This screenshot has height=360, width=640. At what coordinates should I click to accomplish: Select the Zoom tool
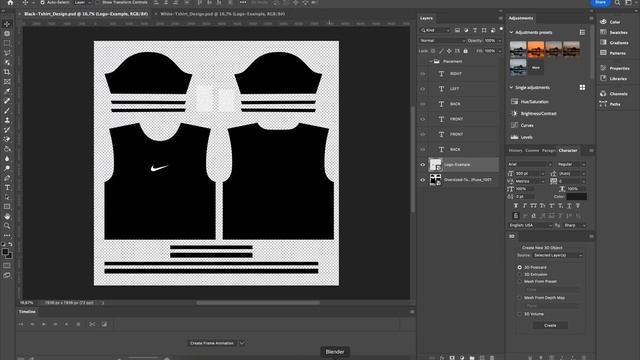(7, 226)
